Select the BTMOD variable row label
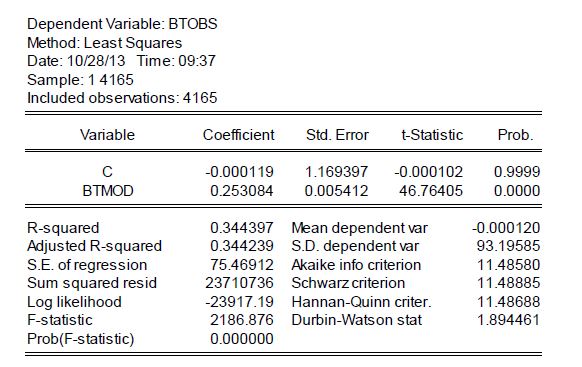This screenshot has height=367, width=582. click(x=108, y=191)
